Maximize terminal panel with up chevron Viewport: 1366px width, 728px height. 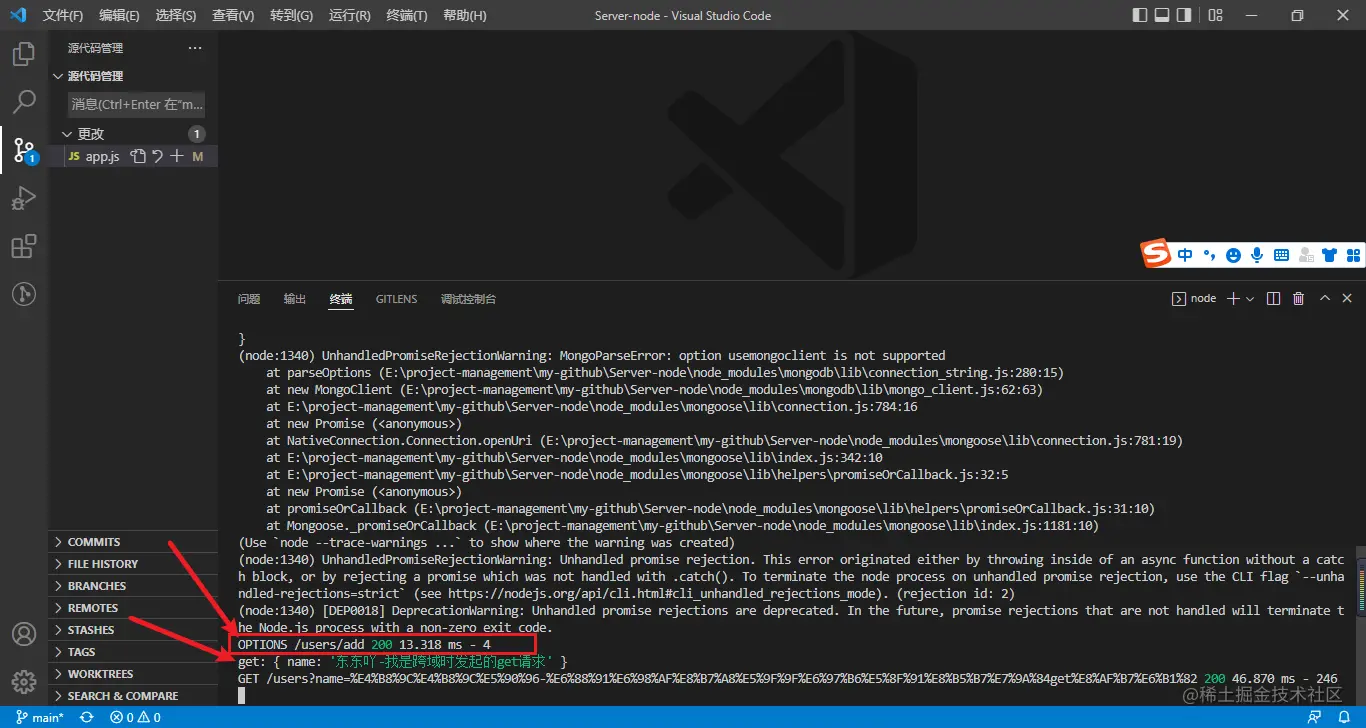click(1325, 298)
